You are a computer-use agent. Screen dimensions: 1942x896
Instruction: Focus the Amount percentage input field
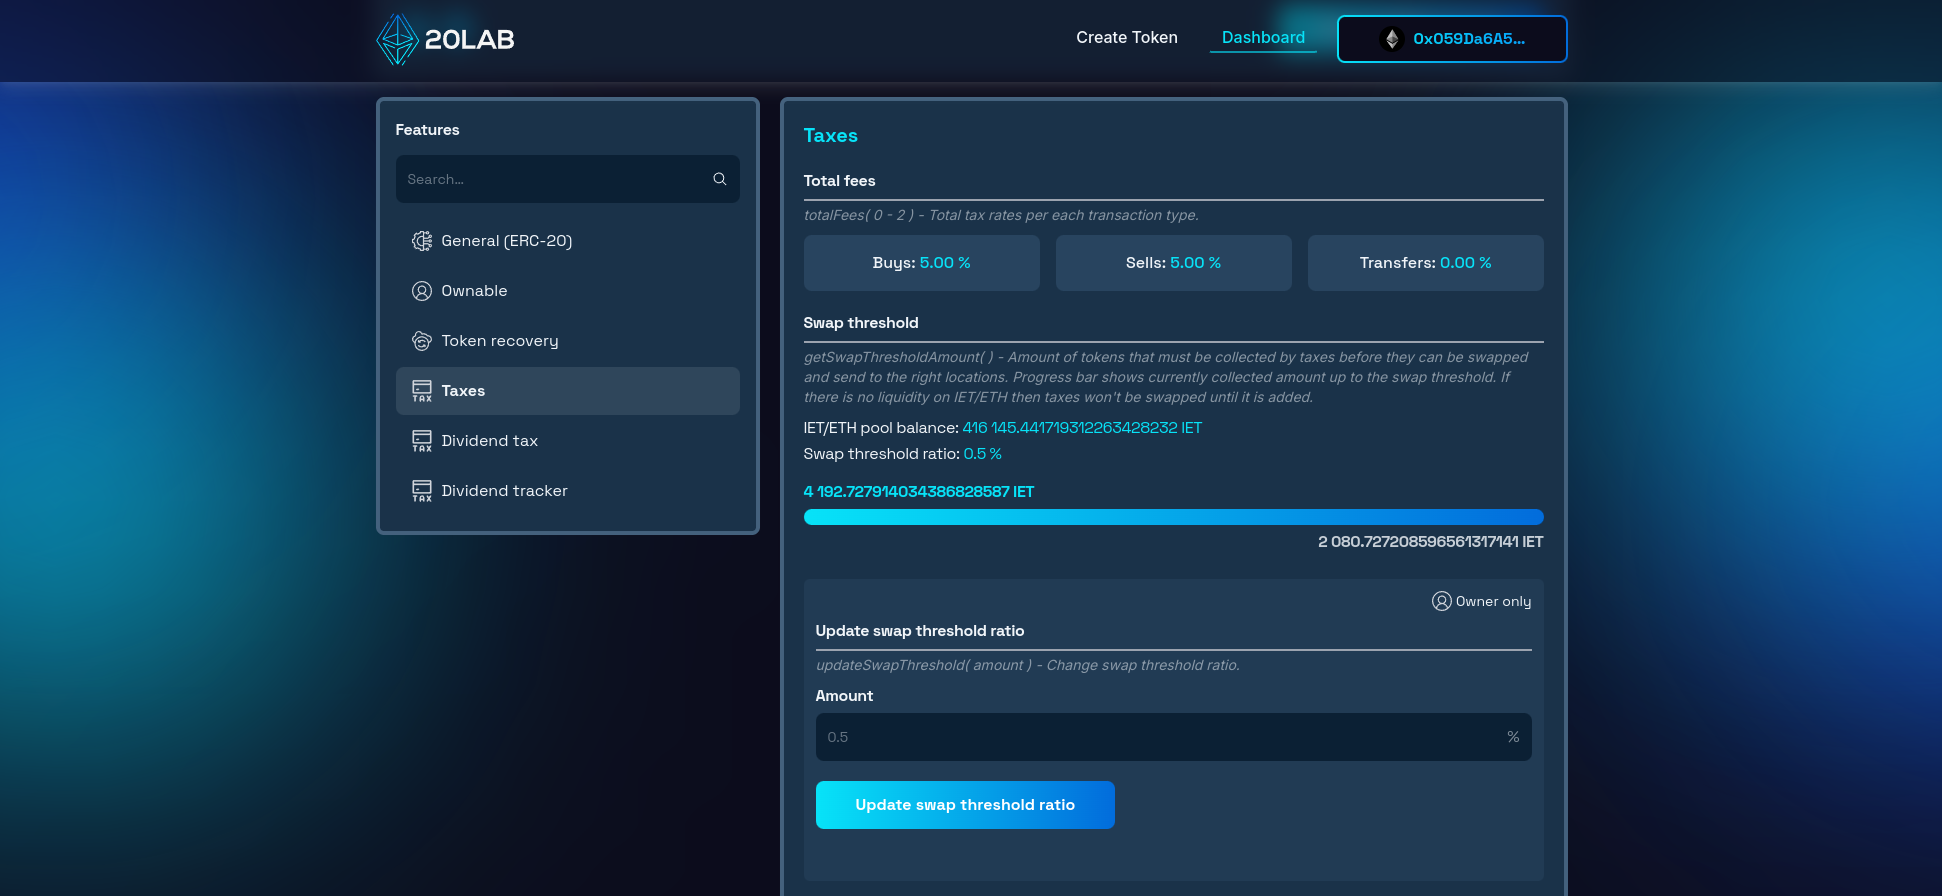(1174, 737)
